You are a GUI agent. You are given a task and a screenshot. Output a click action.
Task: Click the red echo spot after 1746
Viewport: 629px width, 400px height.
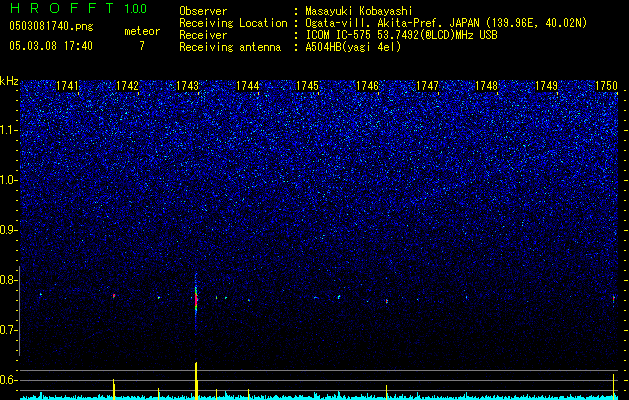(x=387, y=301)
